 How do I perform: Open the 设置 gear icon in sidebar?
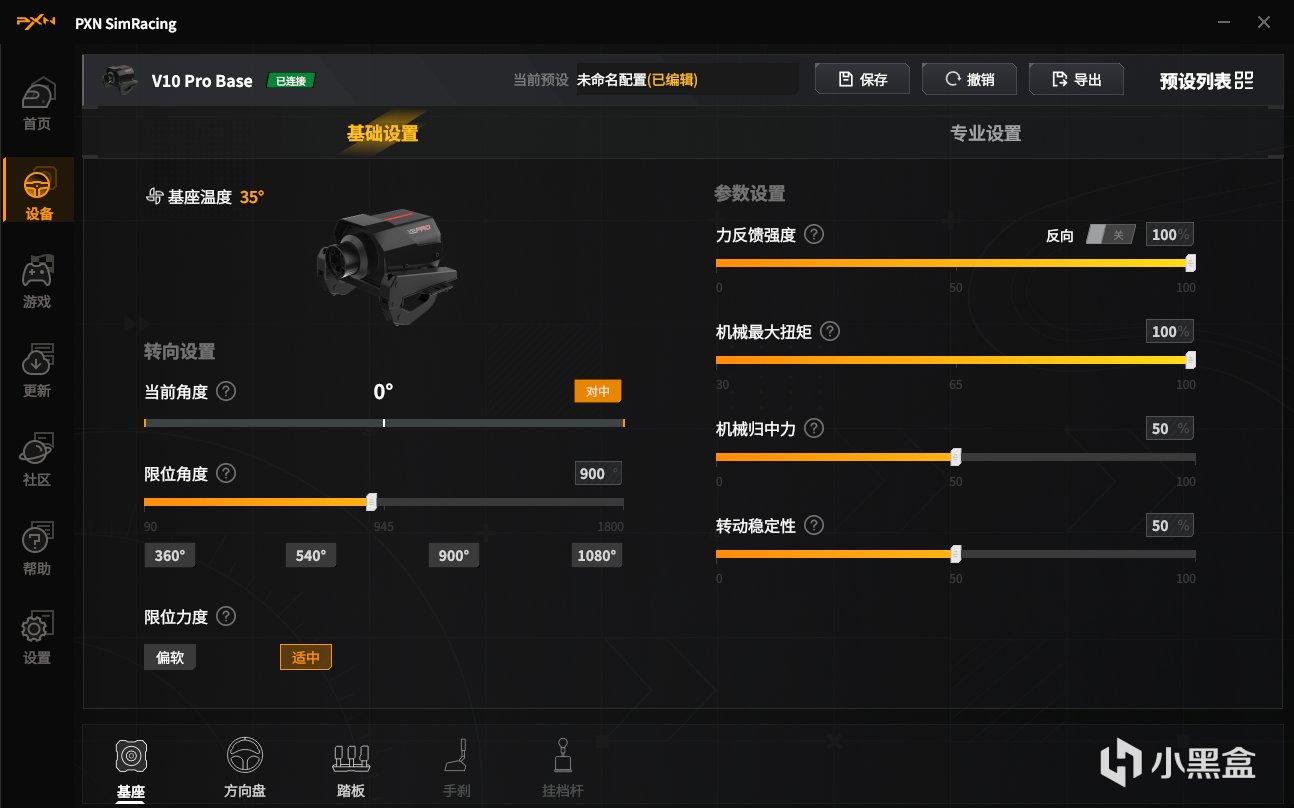coord(37,628)
